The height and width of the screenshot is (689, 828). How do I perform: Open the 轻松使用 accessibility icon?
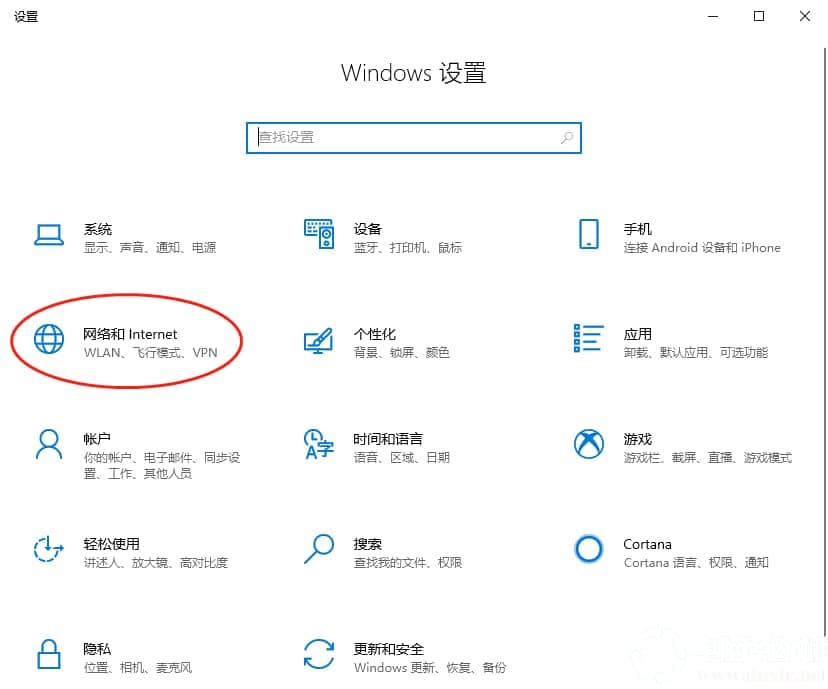pyautogui.click(x=49, y=549)
